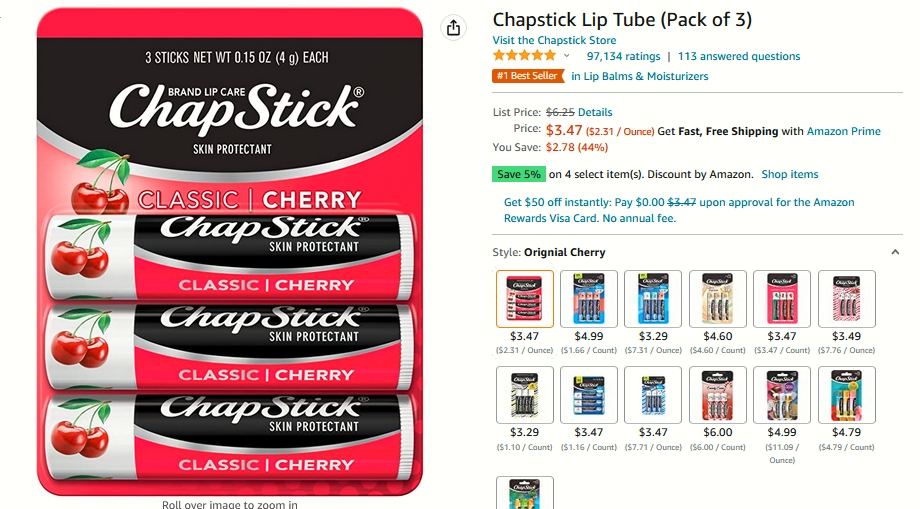Open the #1 Best Seller badge
920x509 pixels.
click(527, 76)
